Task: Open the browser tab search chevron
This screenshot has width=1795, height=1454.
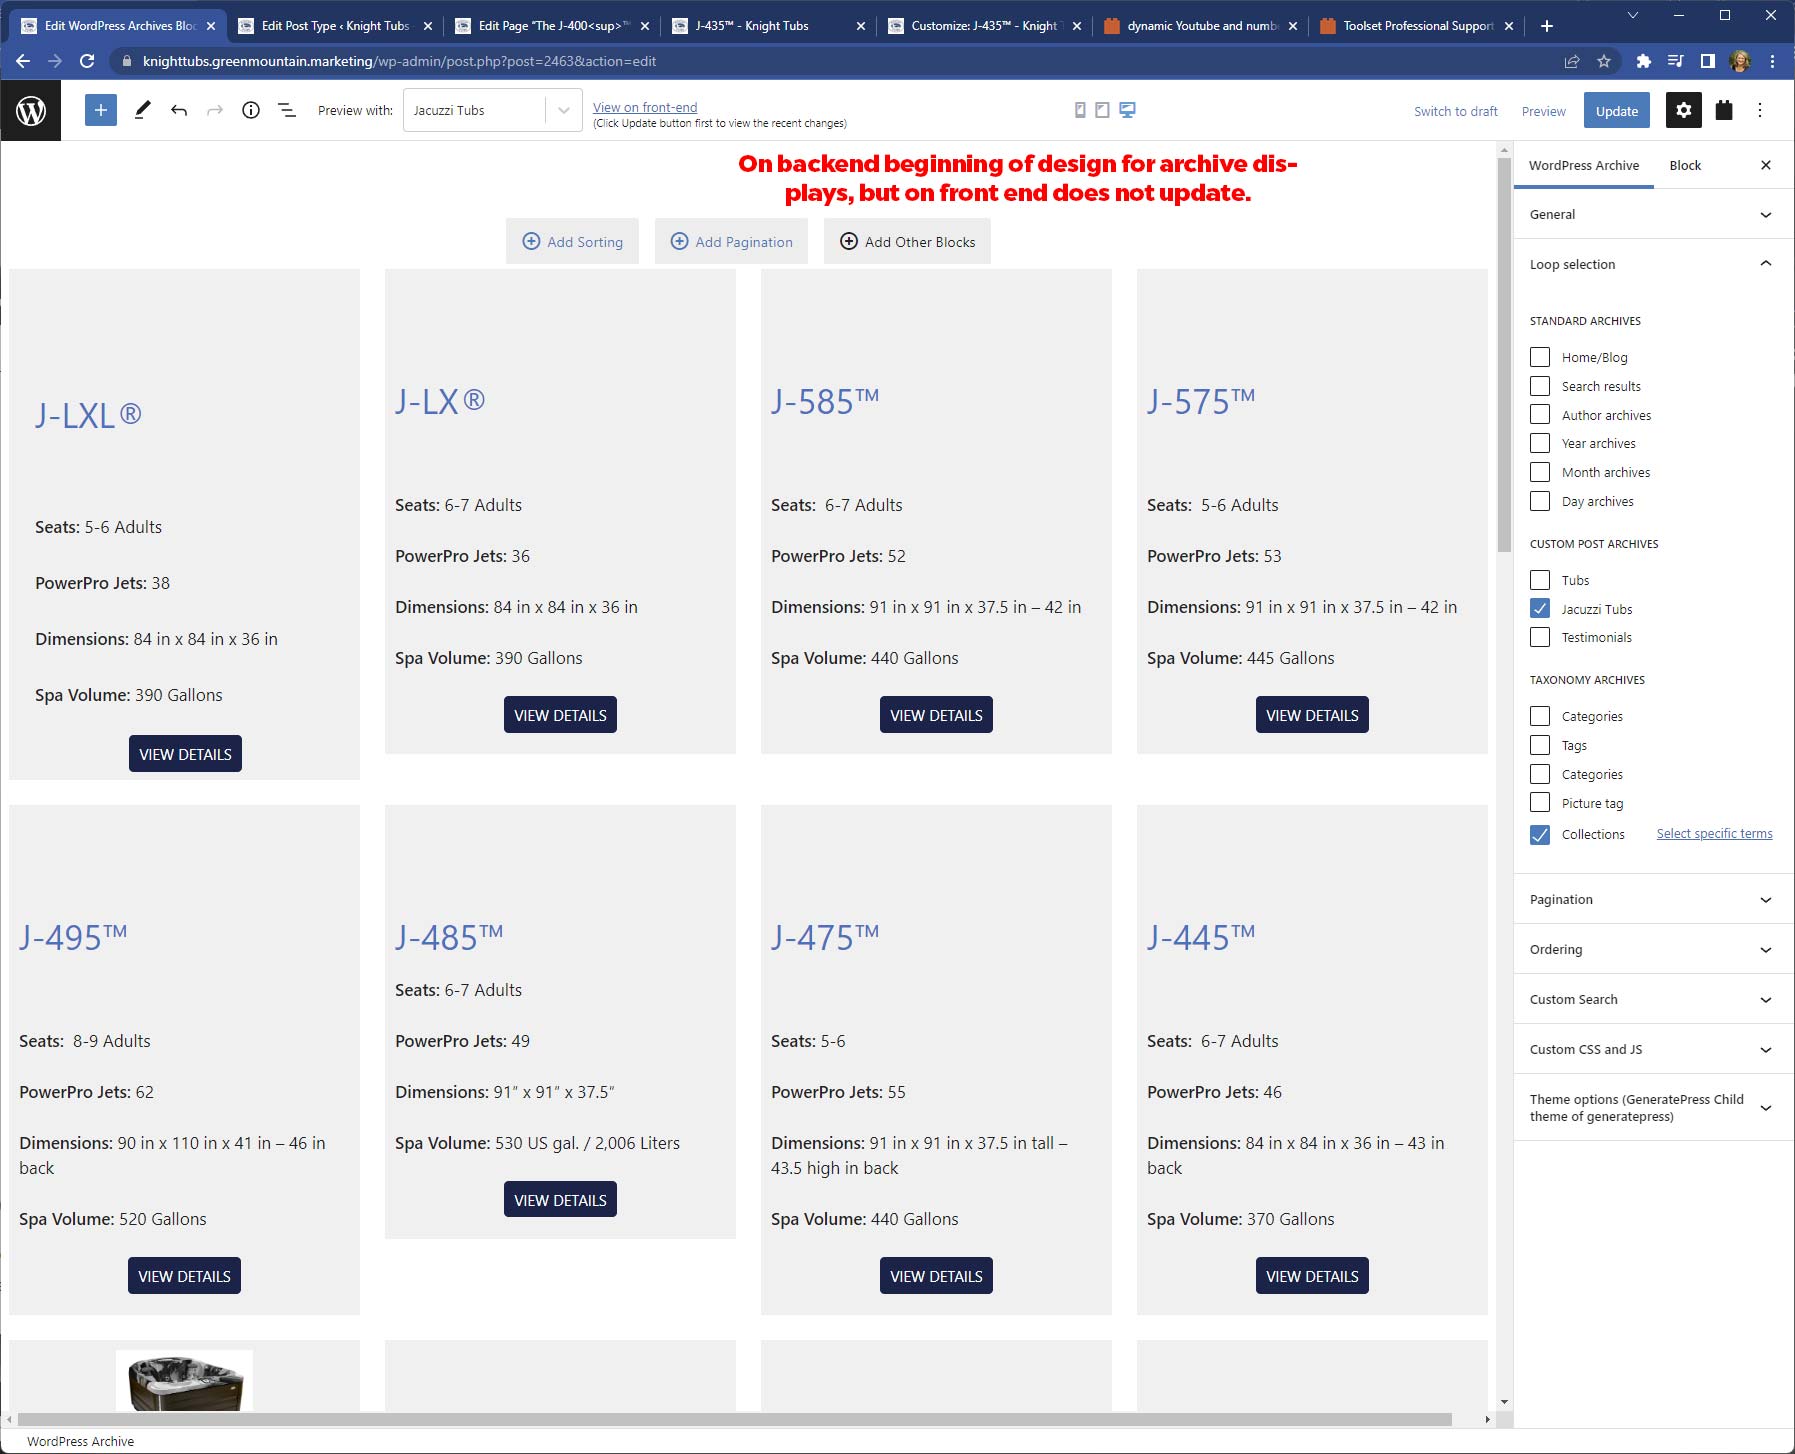Action: pos(1633,16)
